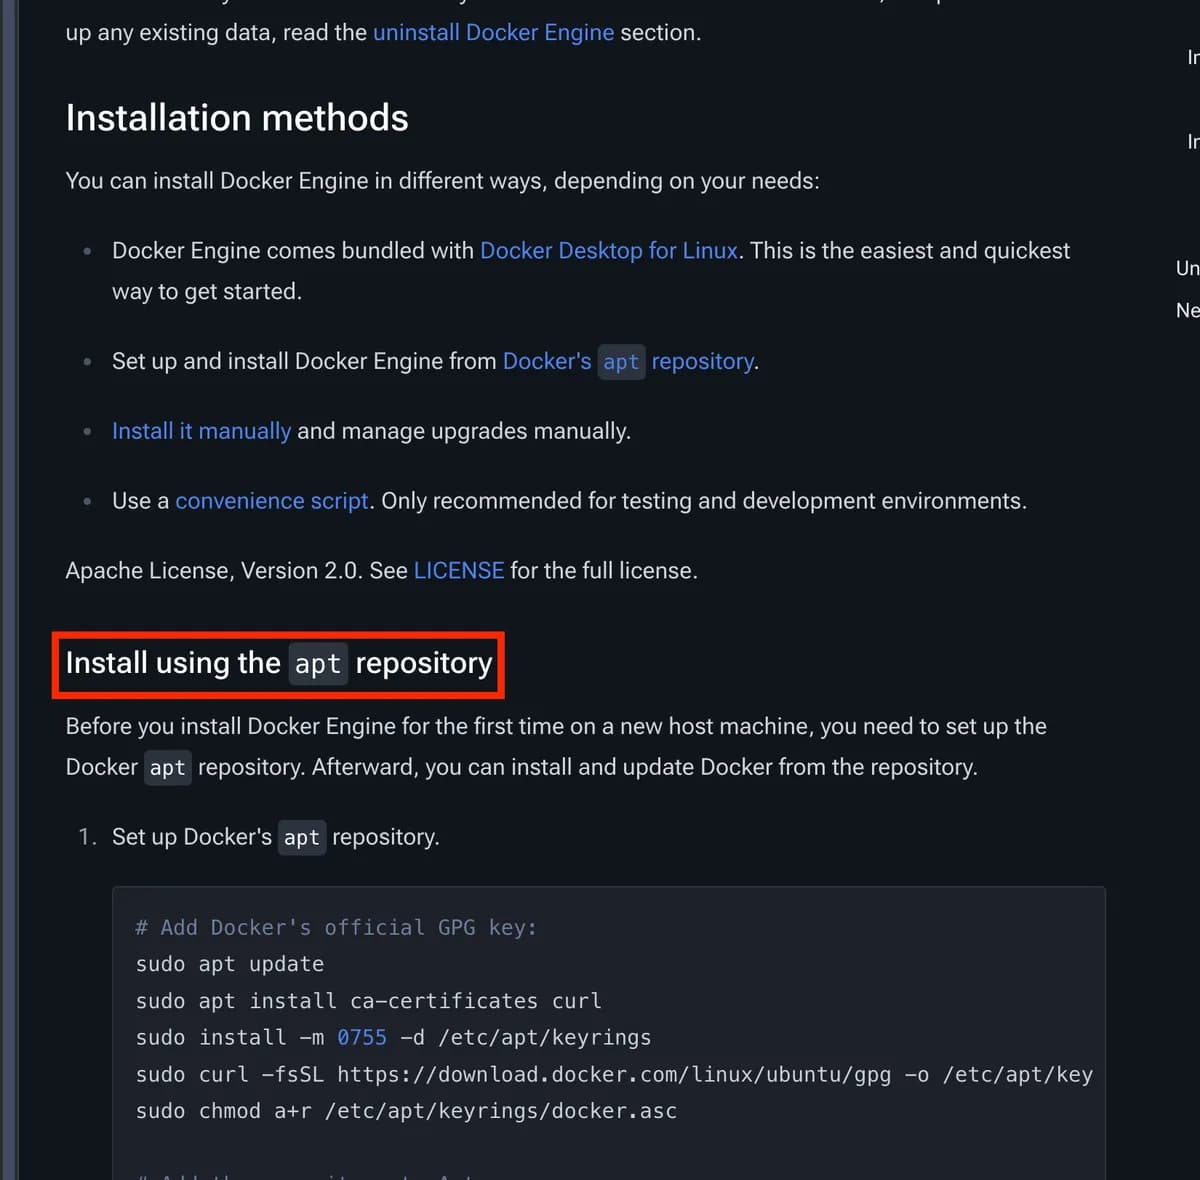Open the convenience script link
Viewport: 1200px width, 1180px height.
tap(272, 501)
